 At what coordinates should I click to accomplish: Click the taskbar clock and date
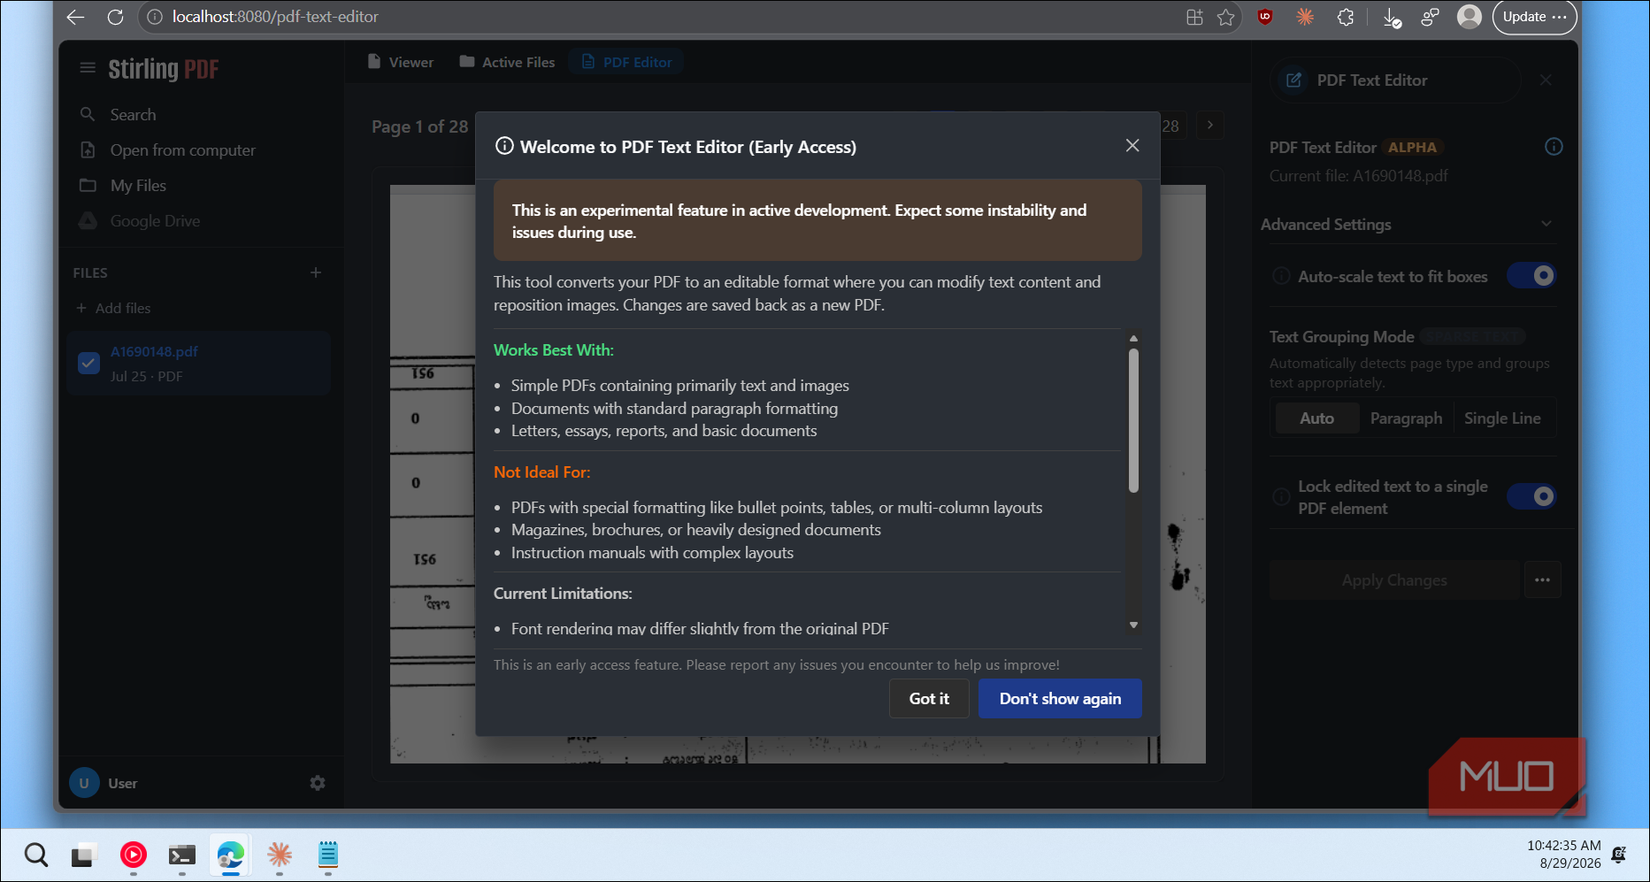click(x=1564, y=854)
